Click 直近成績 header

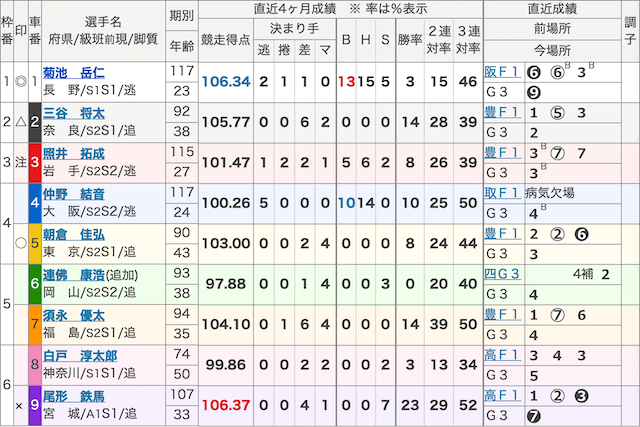pyautogui.click(x=552, y=9)
